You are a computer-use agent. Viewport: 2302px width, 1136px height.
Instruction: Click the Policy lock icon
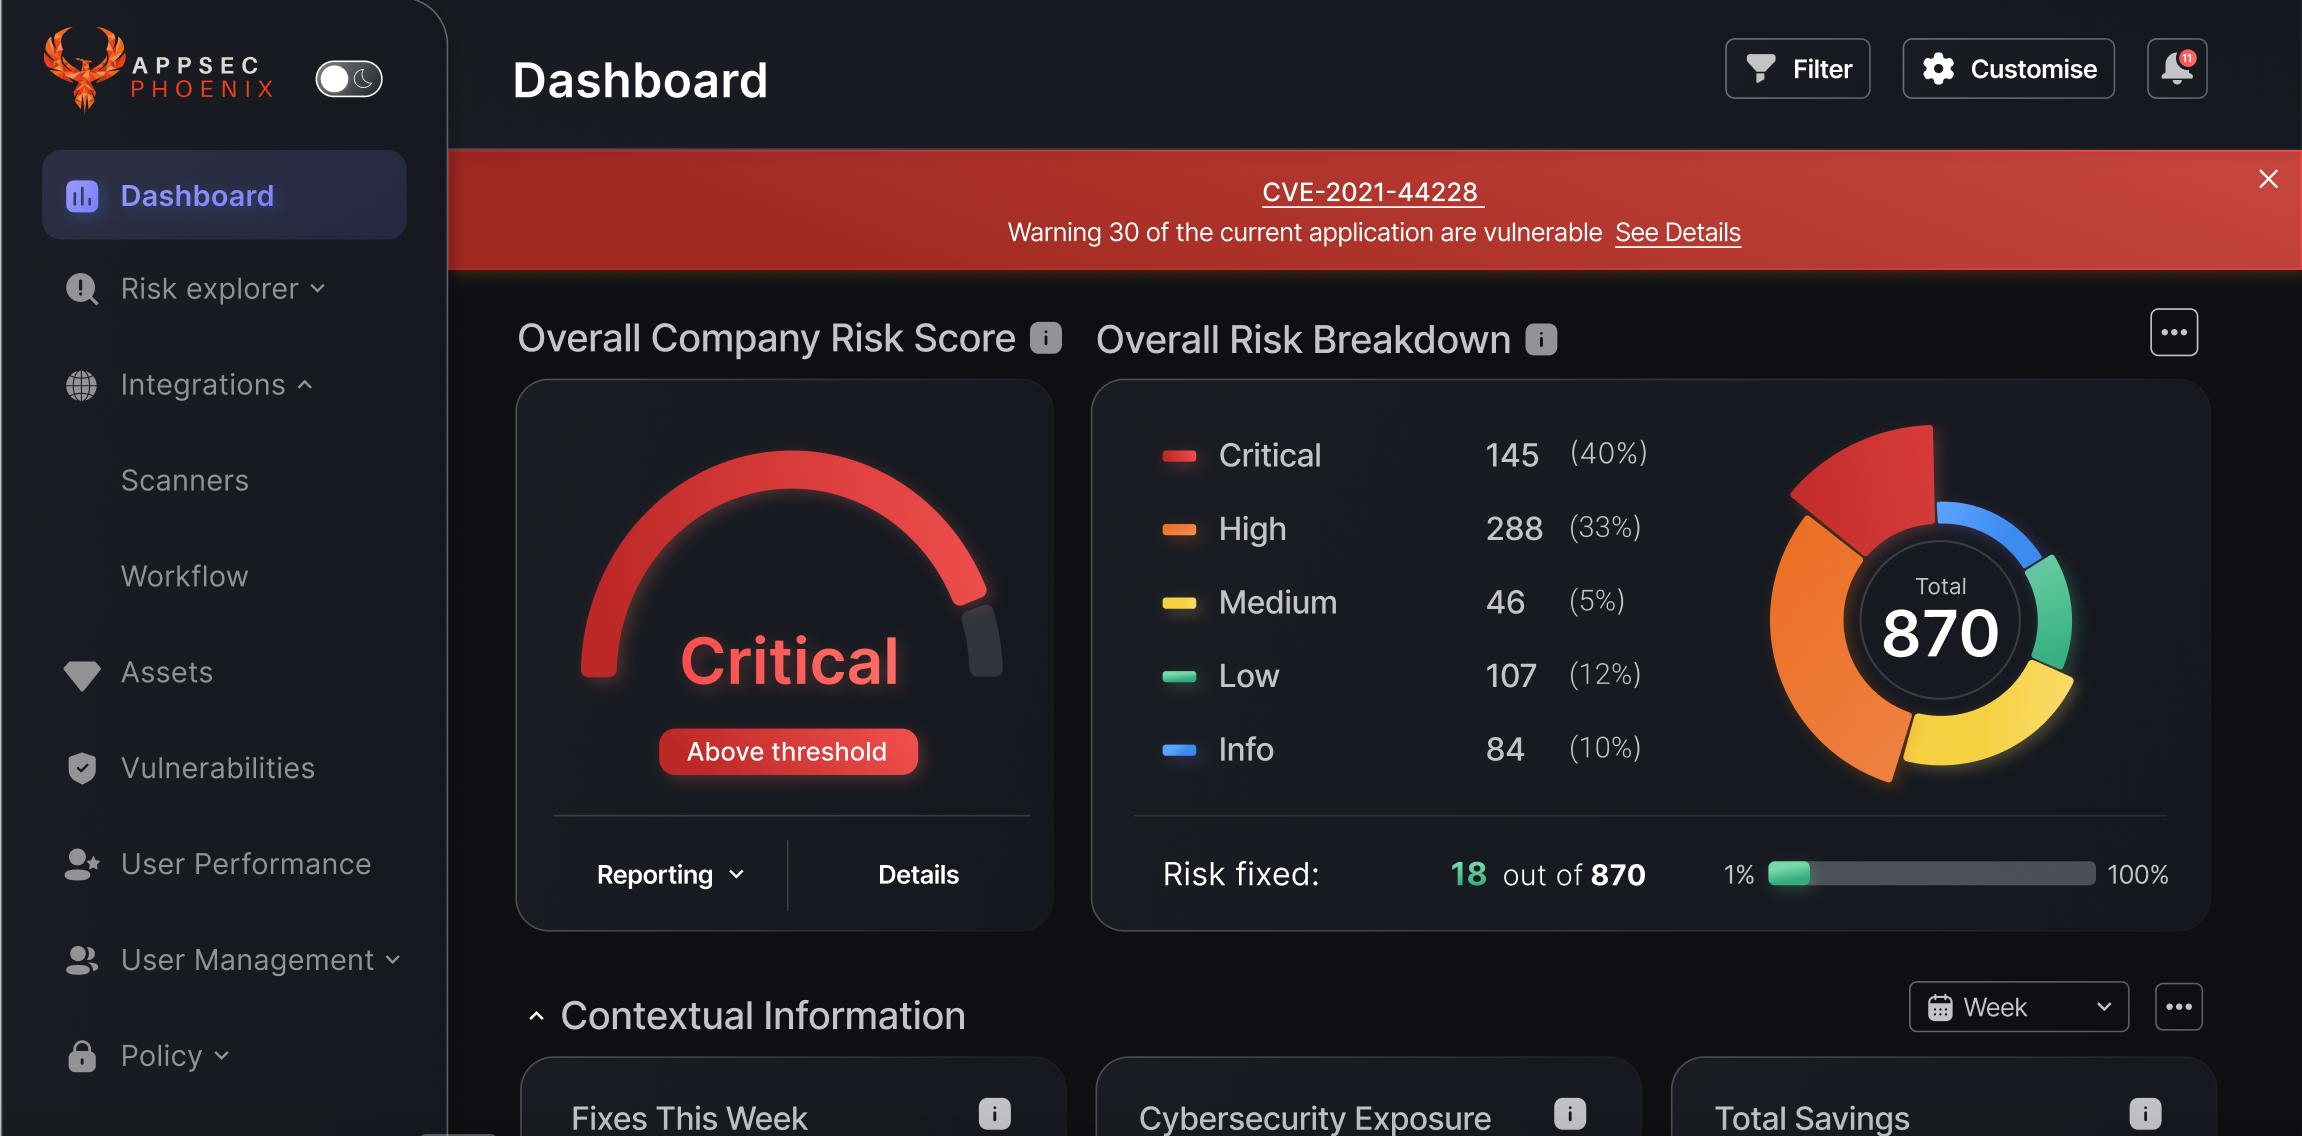click(82, 1055)
